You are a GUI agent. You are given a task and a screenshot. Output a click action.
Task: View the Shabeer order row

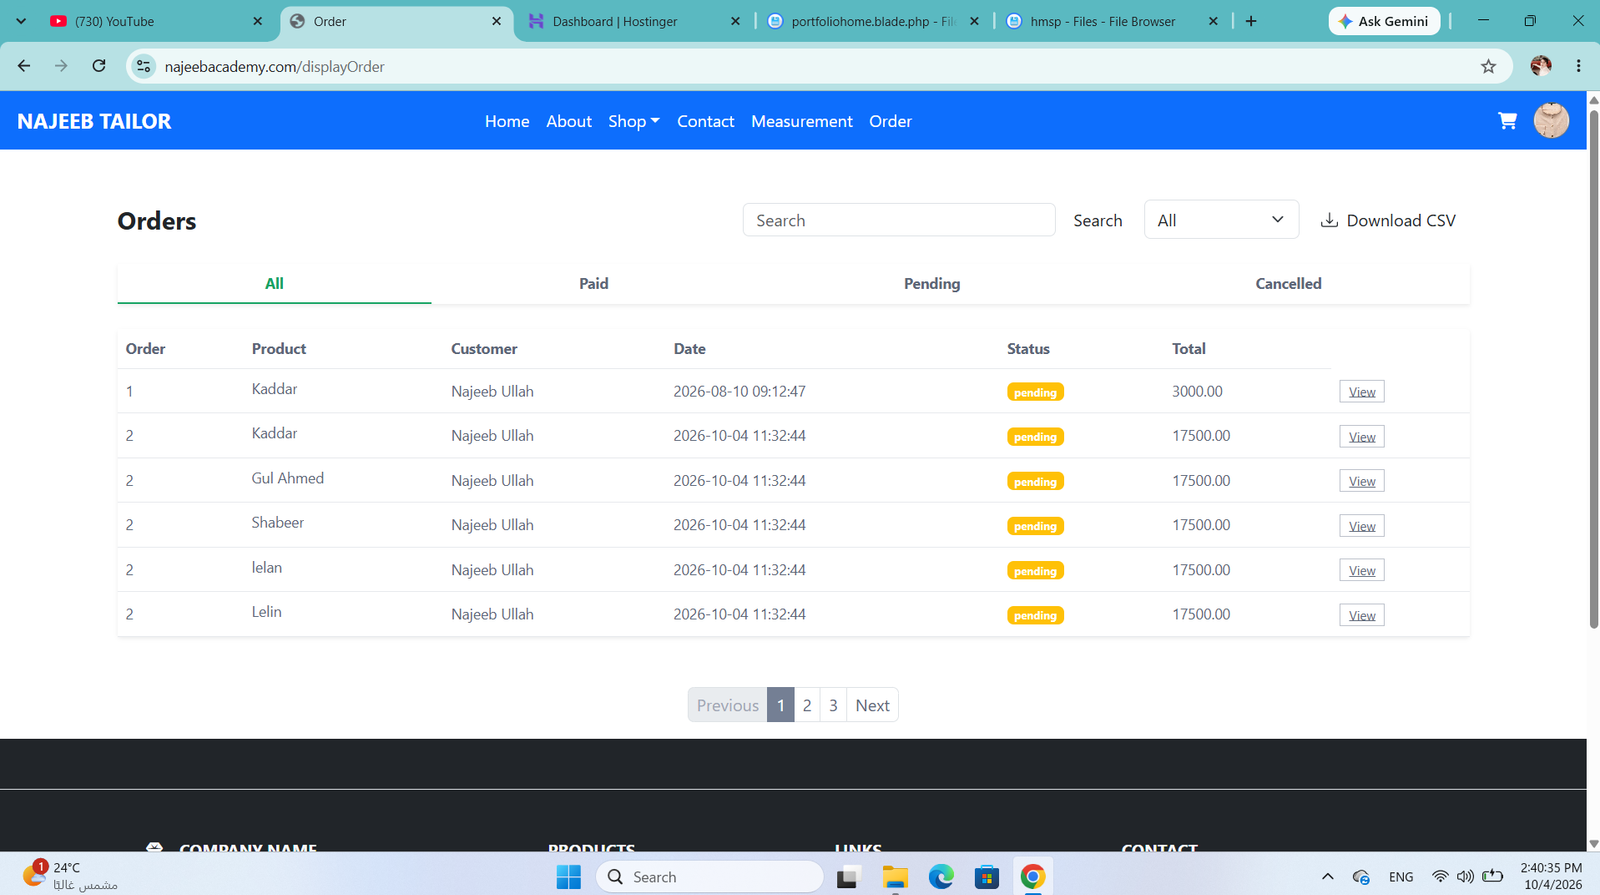pos(1362,526)
